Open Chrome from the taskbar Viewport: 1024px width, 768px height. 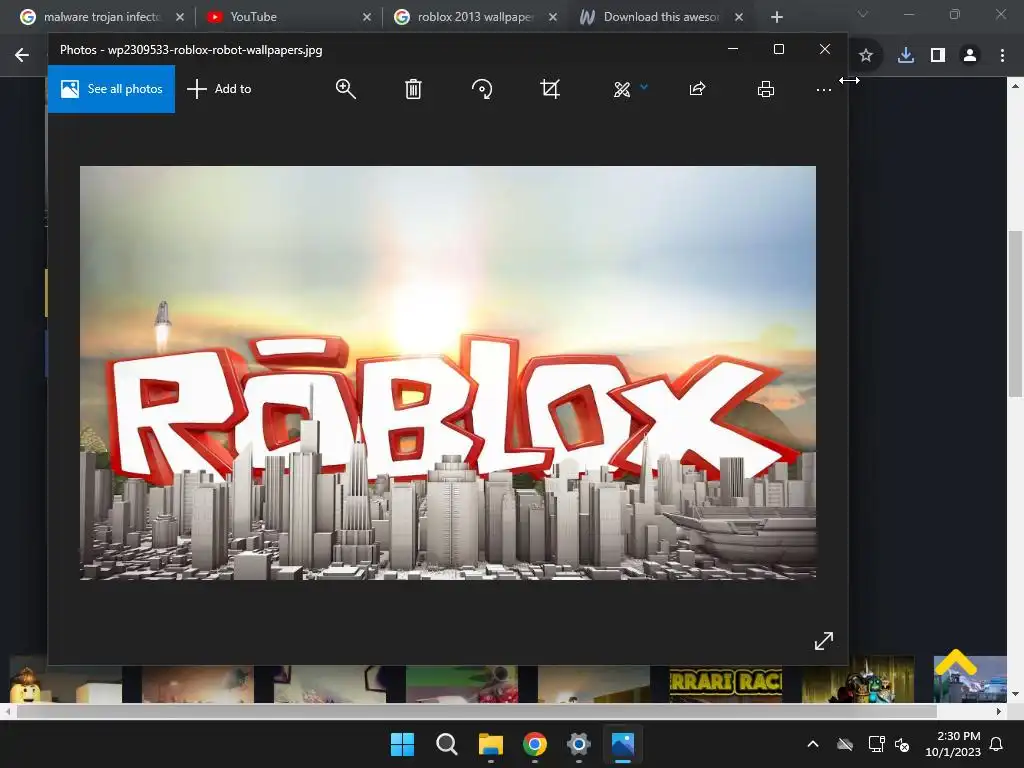pyautogui.click(x=535, y=744)
